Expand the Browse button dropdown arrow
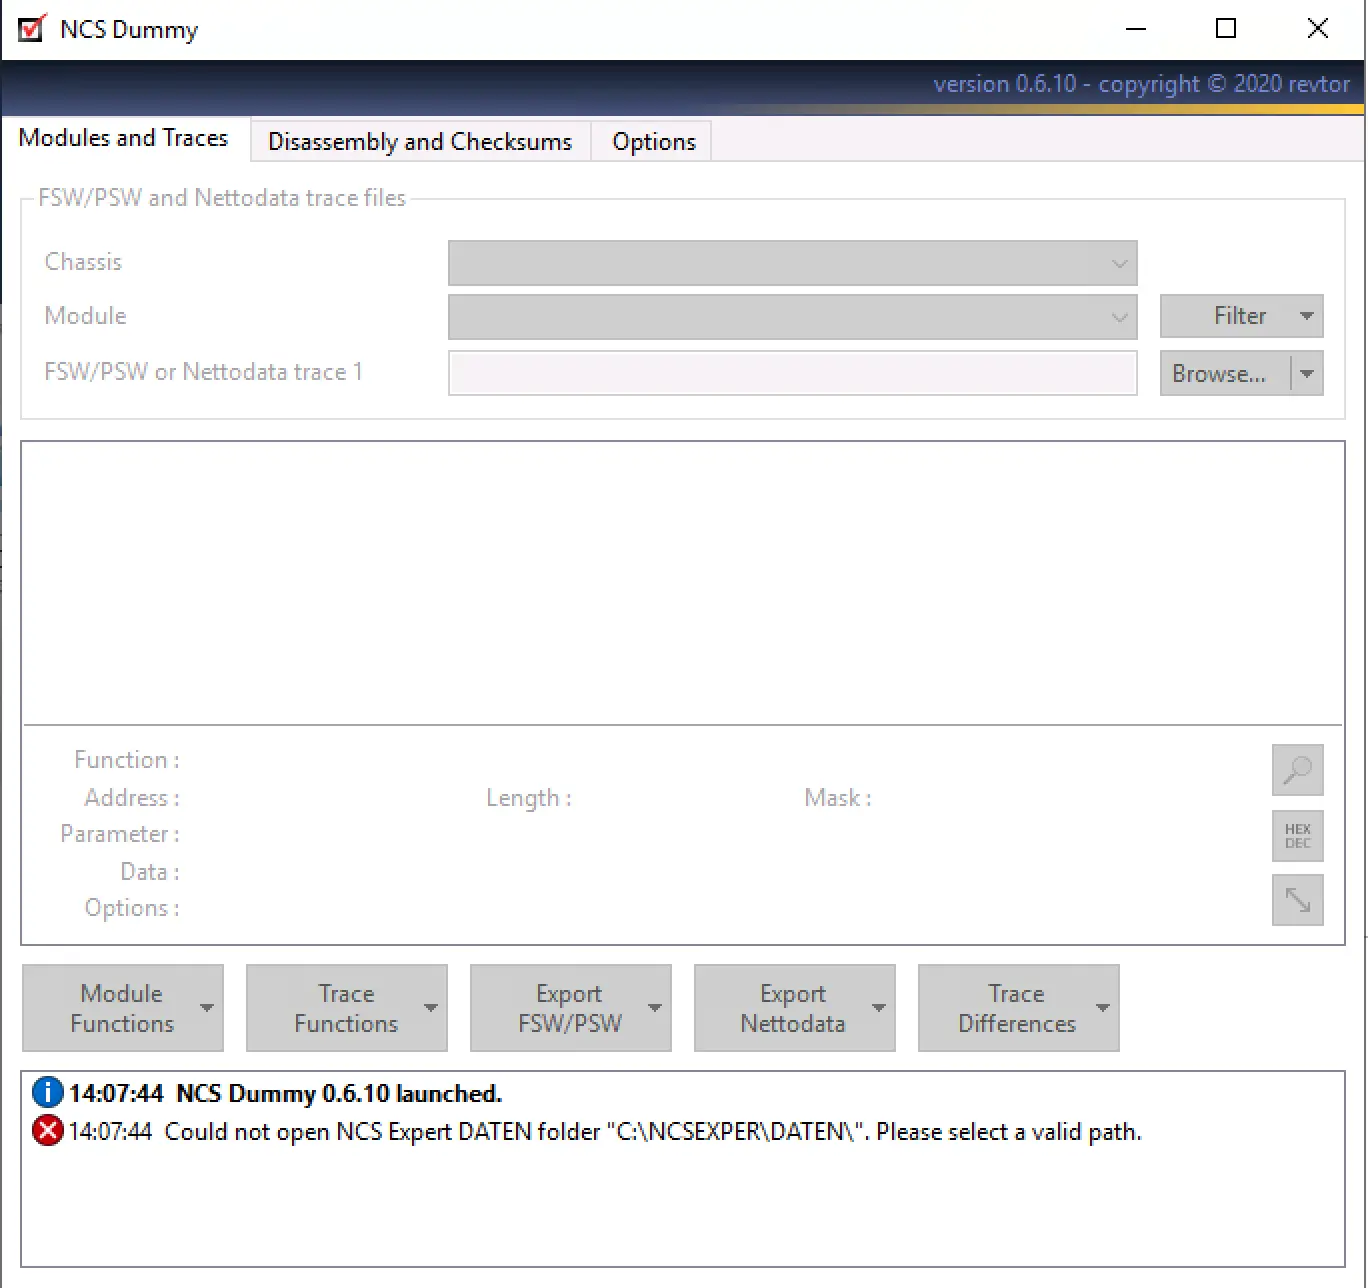The image size is (1368, 1288). [1306, 374]
